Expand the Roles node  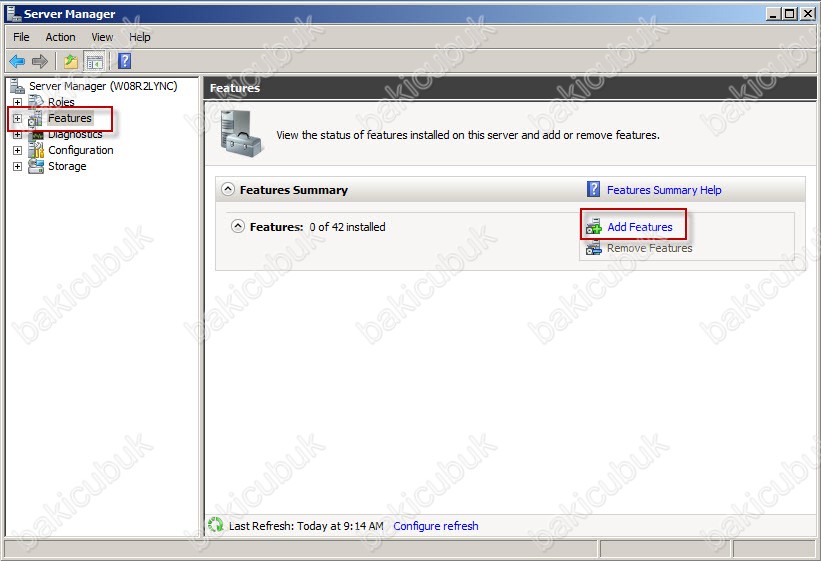[17, 102]
